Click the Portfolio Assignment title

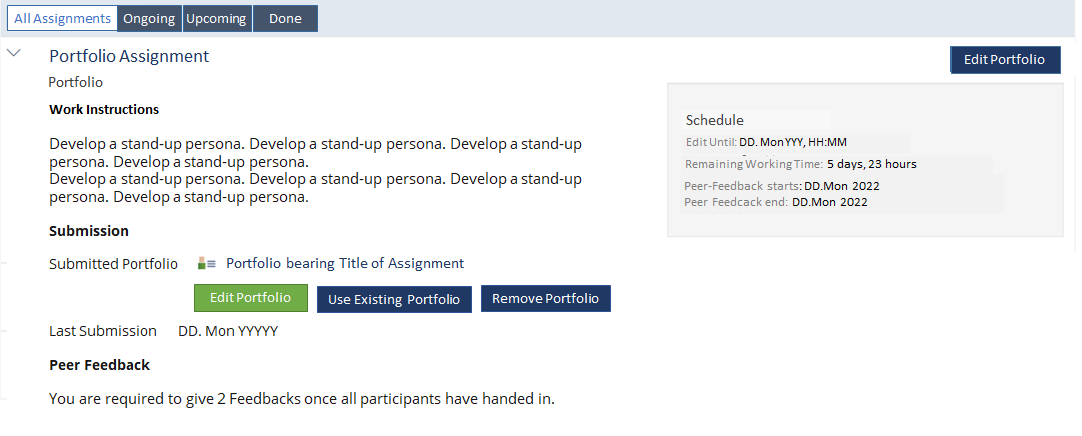pyautogui.click(x=129, y=56)
